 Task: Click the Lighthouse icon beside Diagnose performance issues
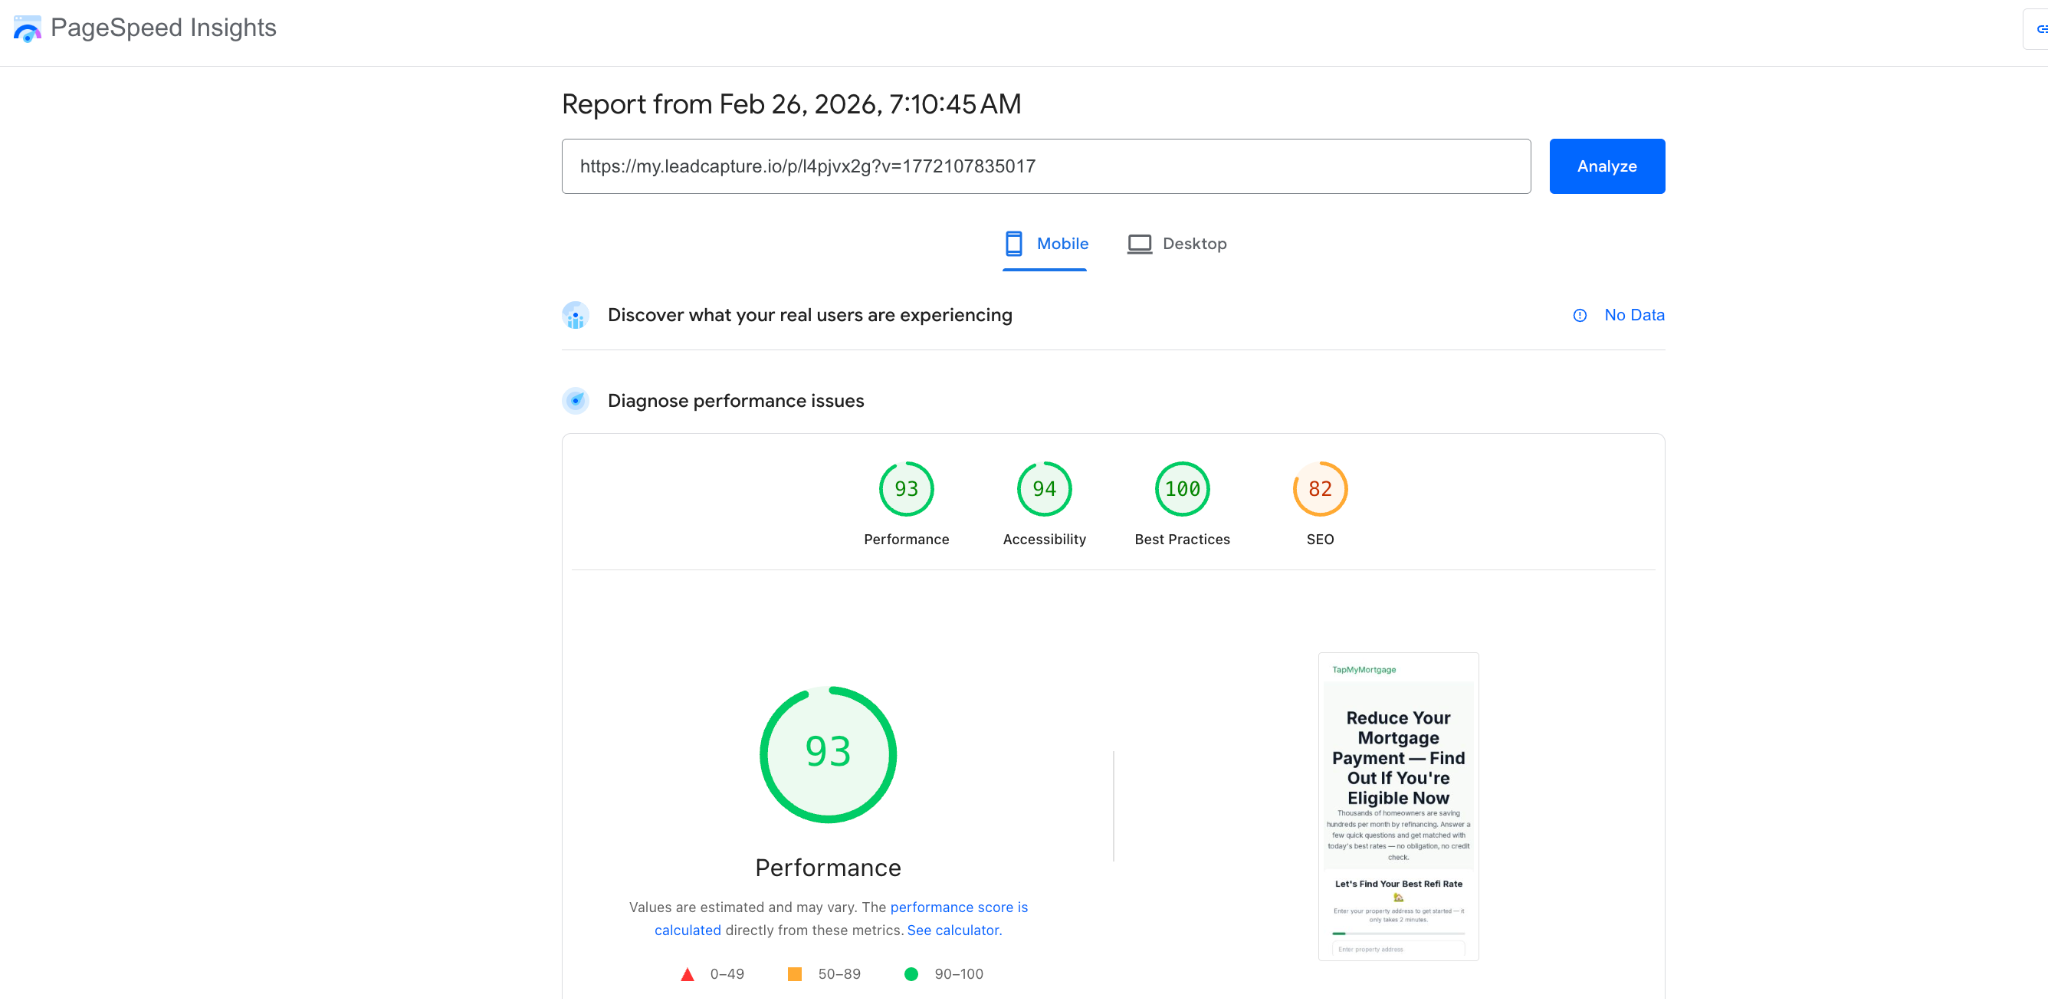click(x=576, y=400)
